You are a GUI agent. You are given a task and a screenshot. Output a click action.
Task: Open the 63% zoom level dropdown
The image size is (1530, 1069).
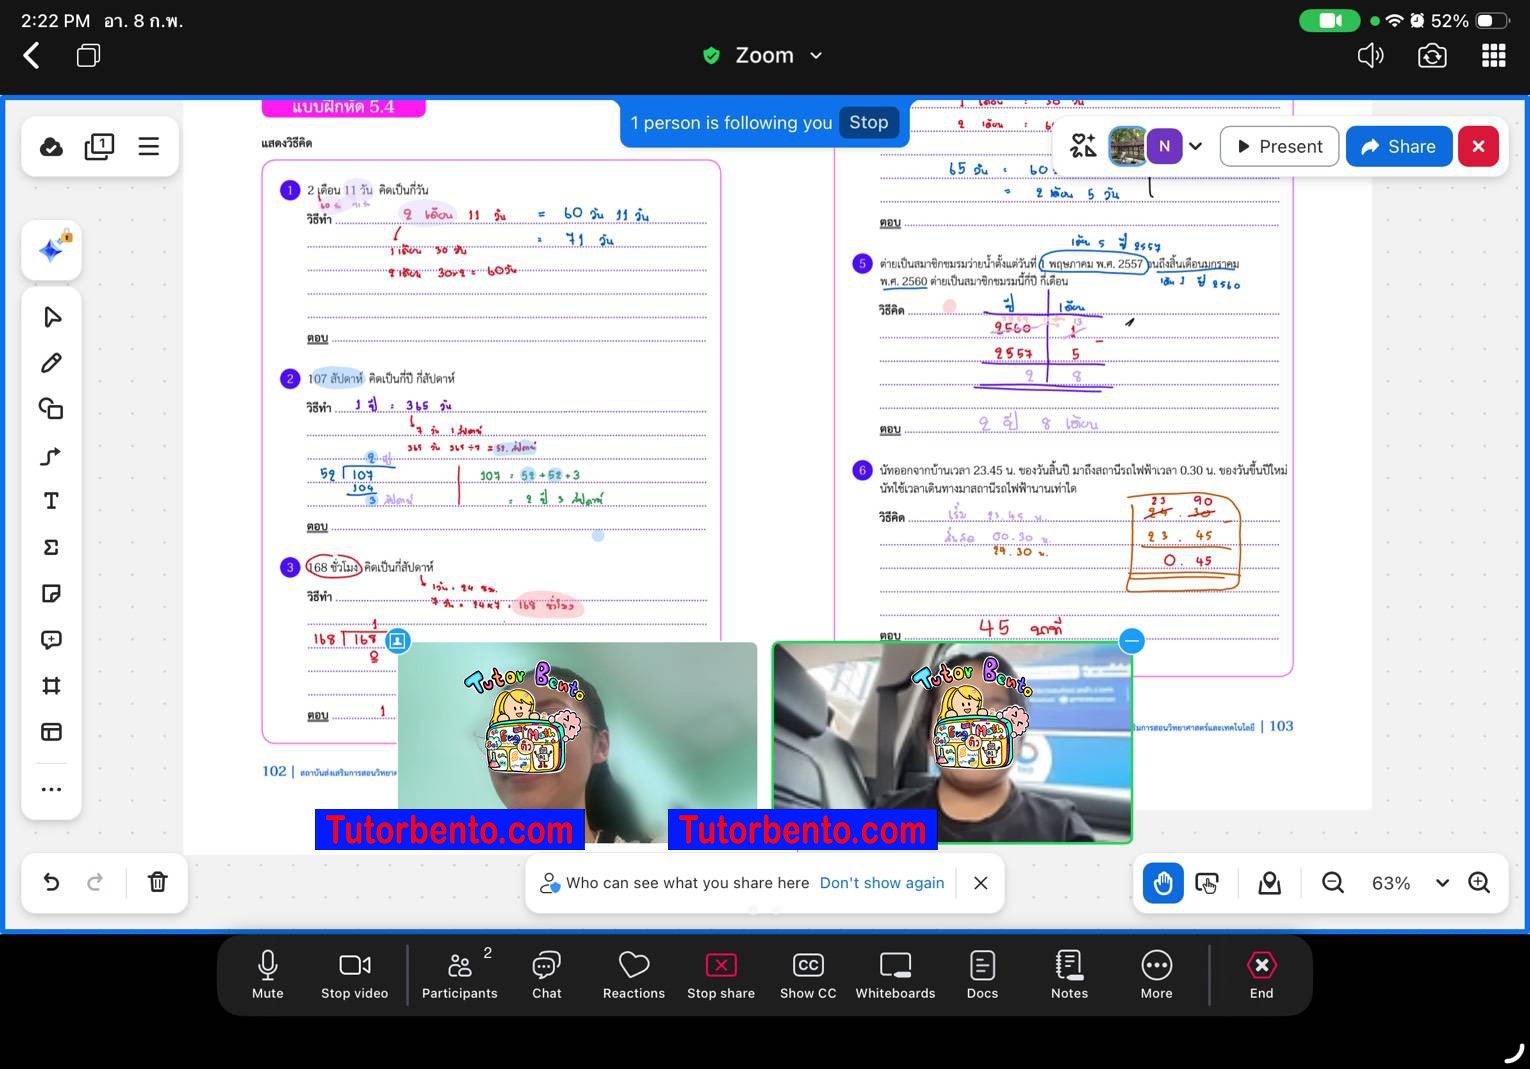tap(1443, 883)
